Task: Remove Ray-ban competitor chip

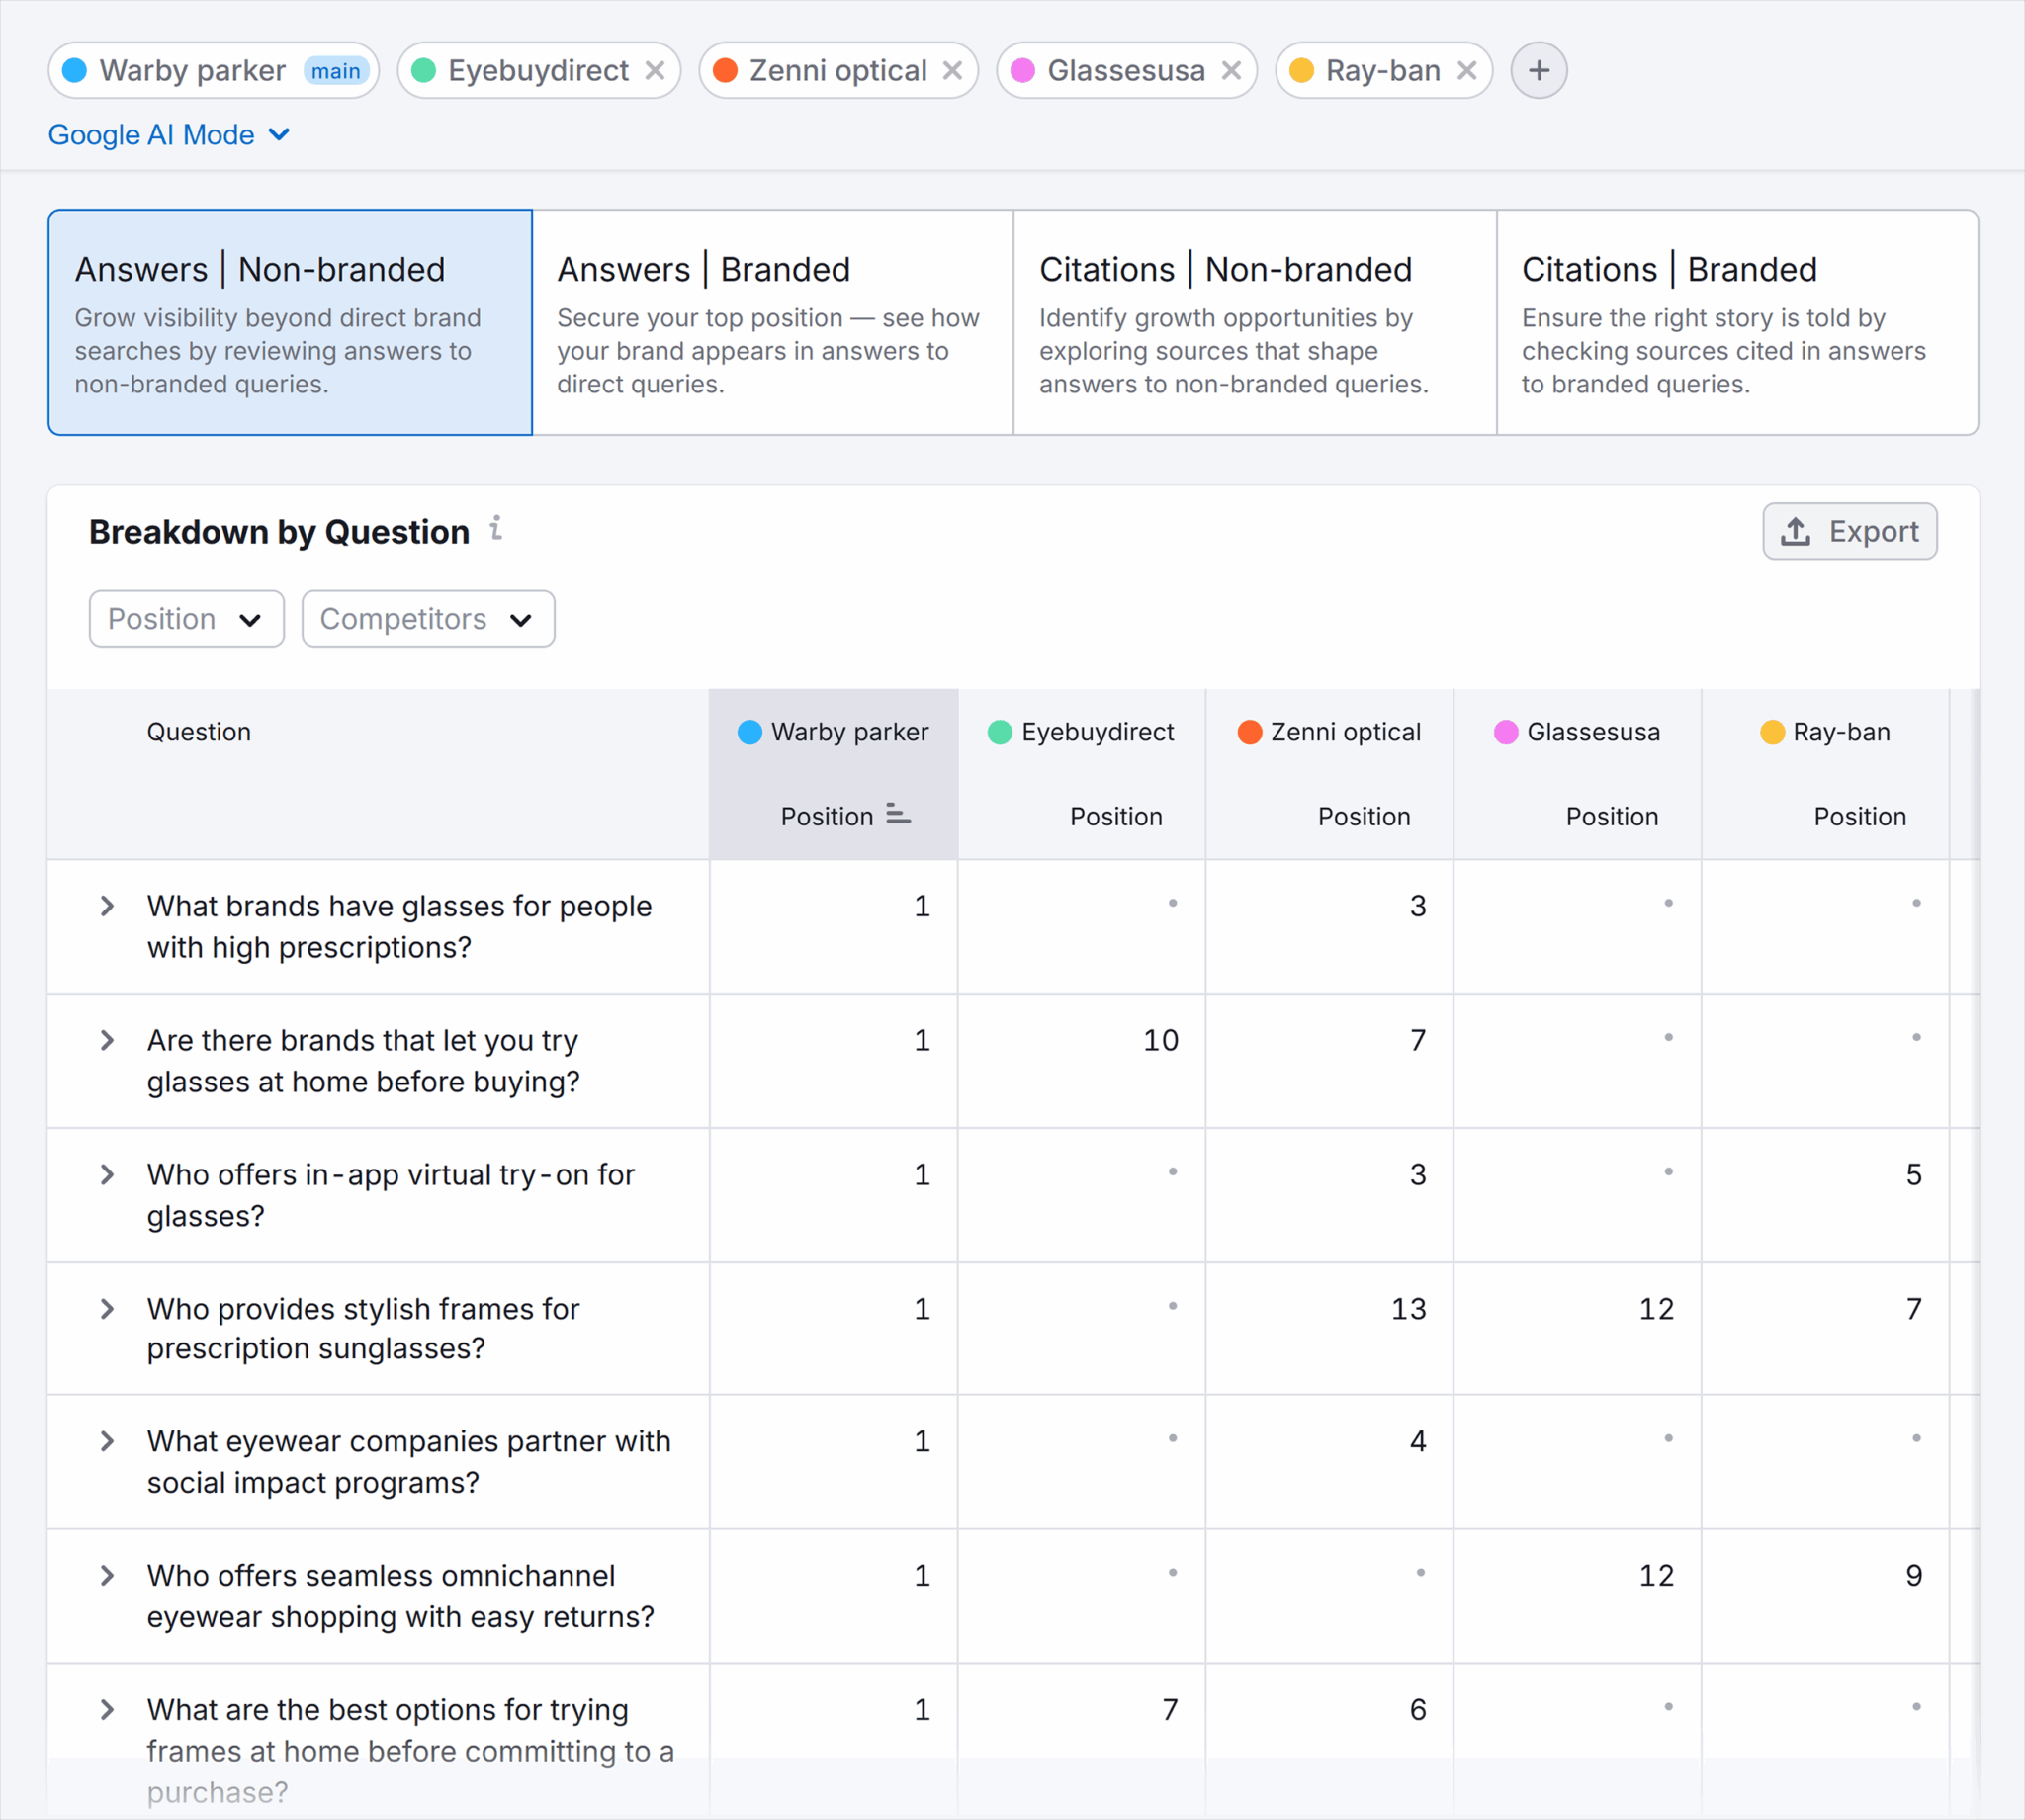Action: point(1466,70)
